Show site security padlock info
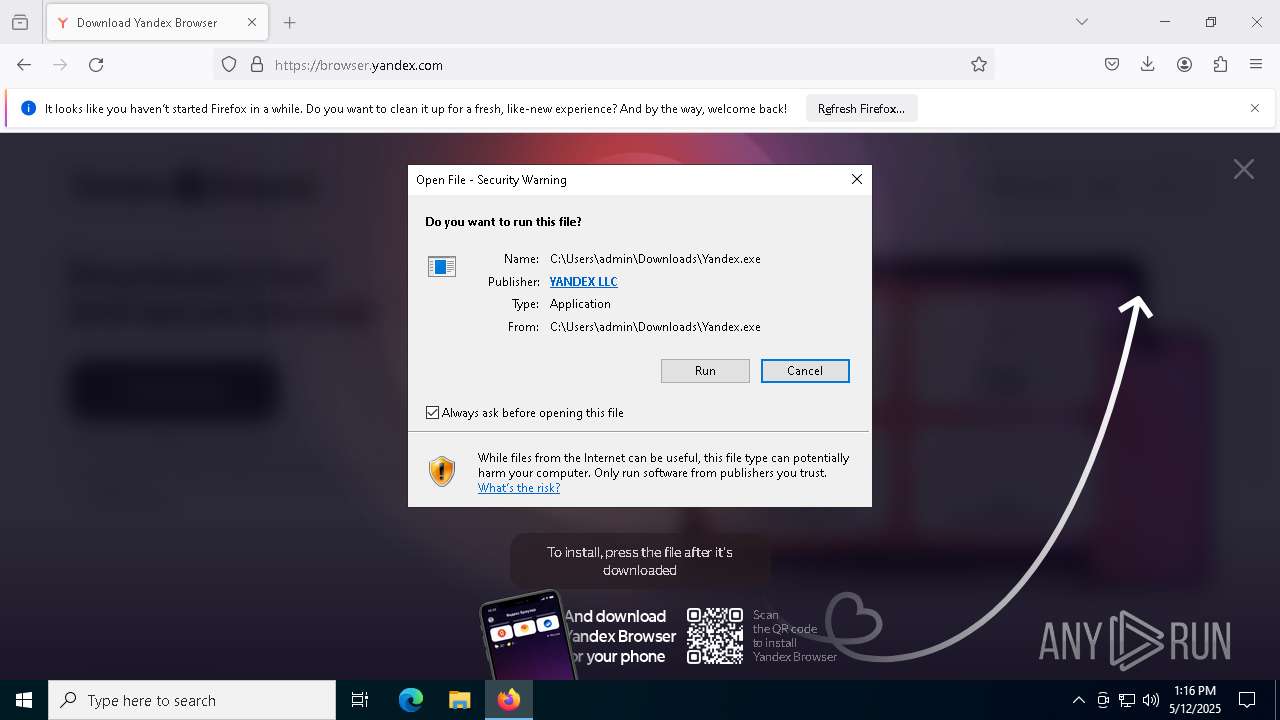Image resolution: width=1280 pixels, height=720 pixels. pyautogui.click(x=257, y=65)
